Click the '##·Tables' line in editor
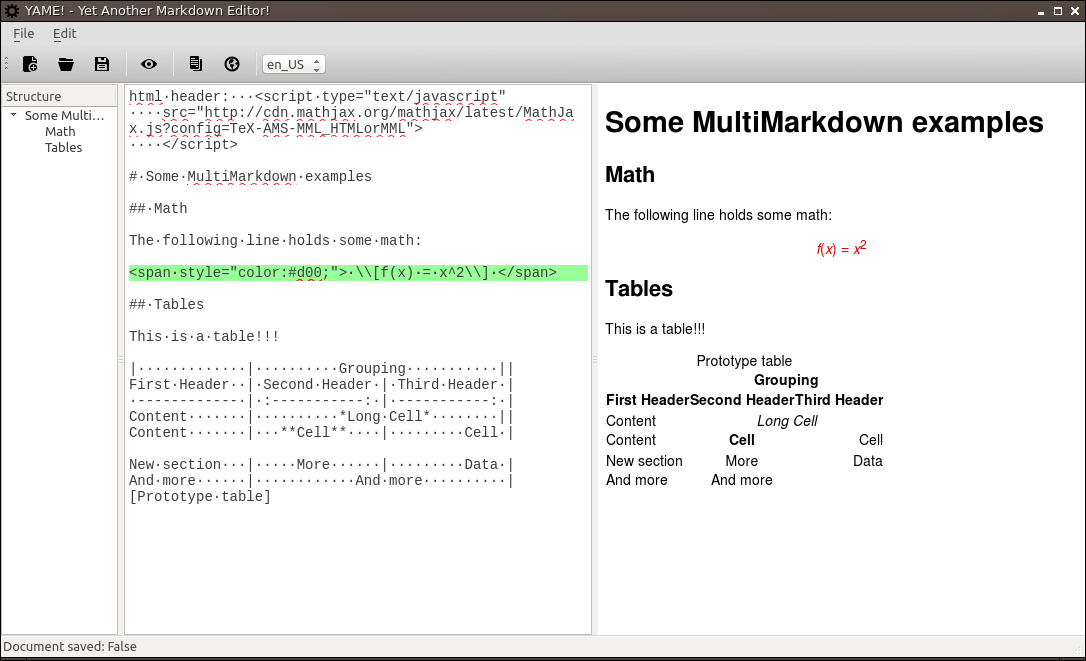The height and width of the screenshot is (661, 1086). tap(166, 305)
